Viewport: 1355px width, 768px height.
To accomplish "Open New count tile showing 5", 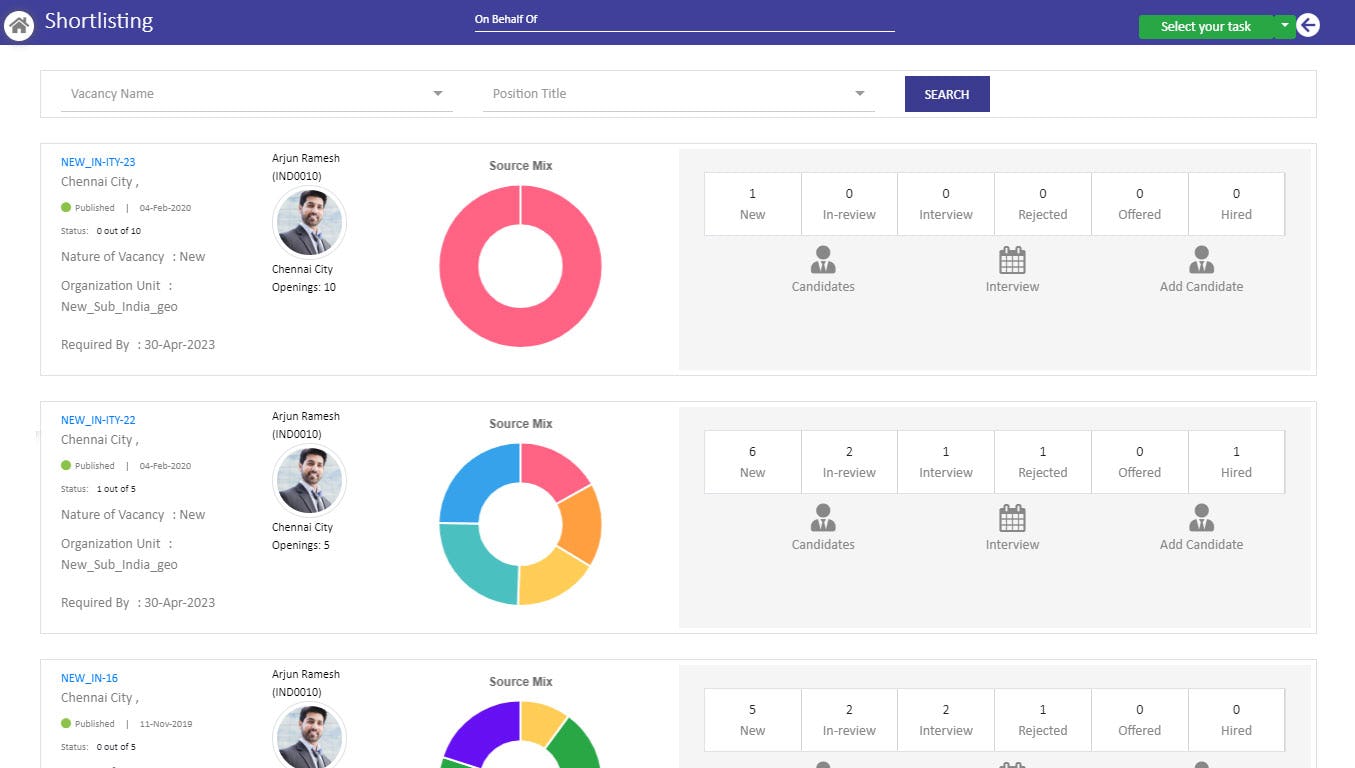I will point(753,720).
